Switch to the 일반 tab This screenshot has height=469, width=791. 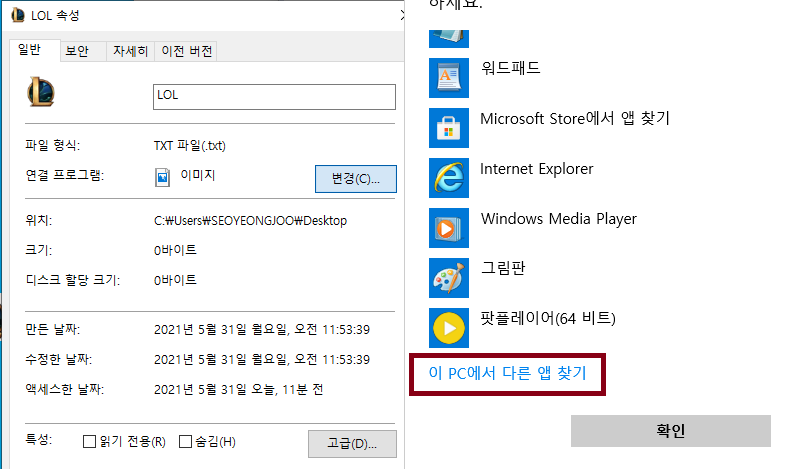point(35,50)
